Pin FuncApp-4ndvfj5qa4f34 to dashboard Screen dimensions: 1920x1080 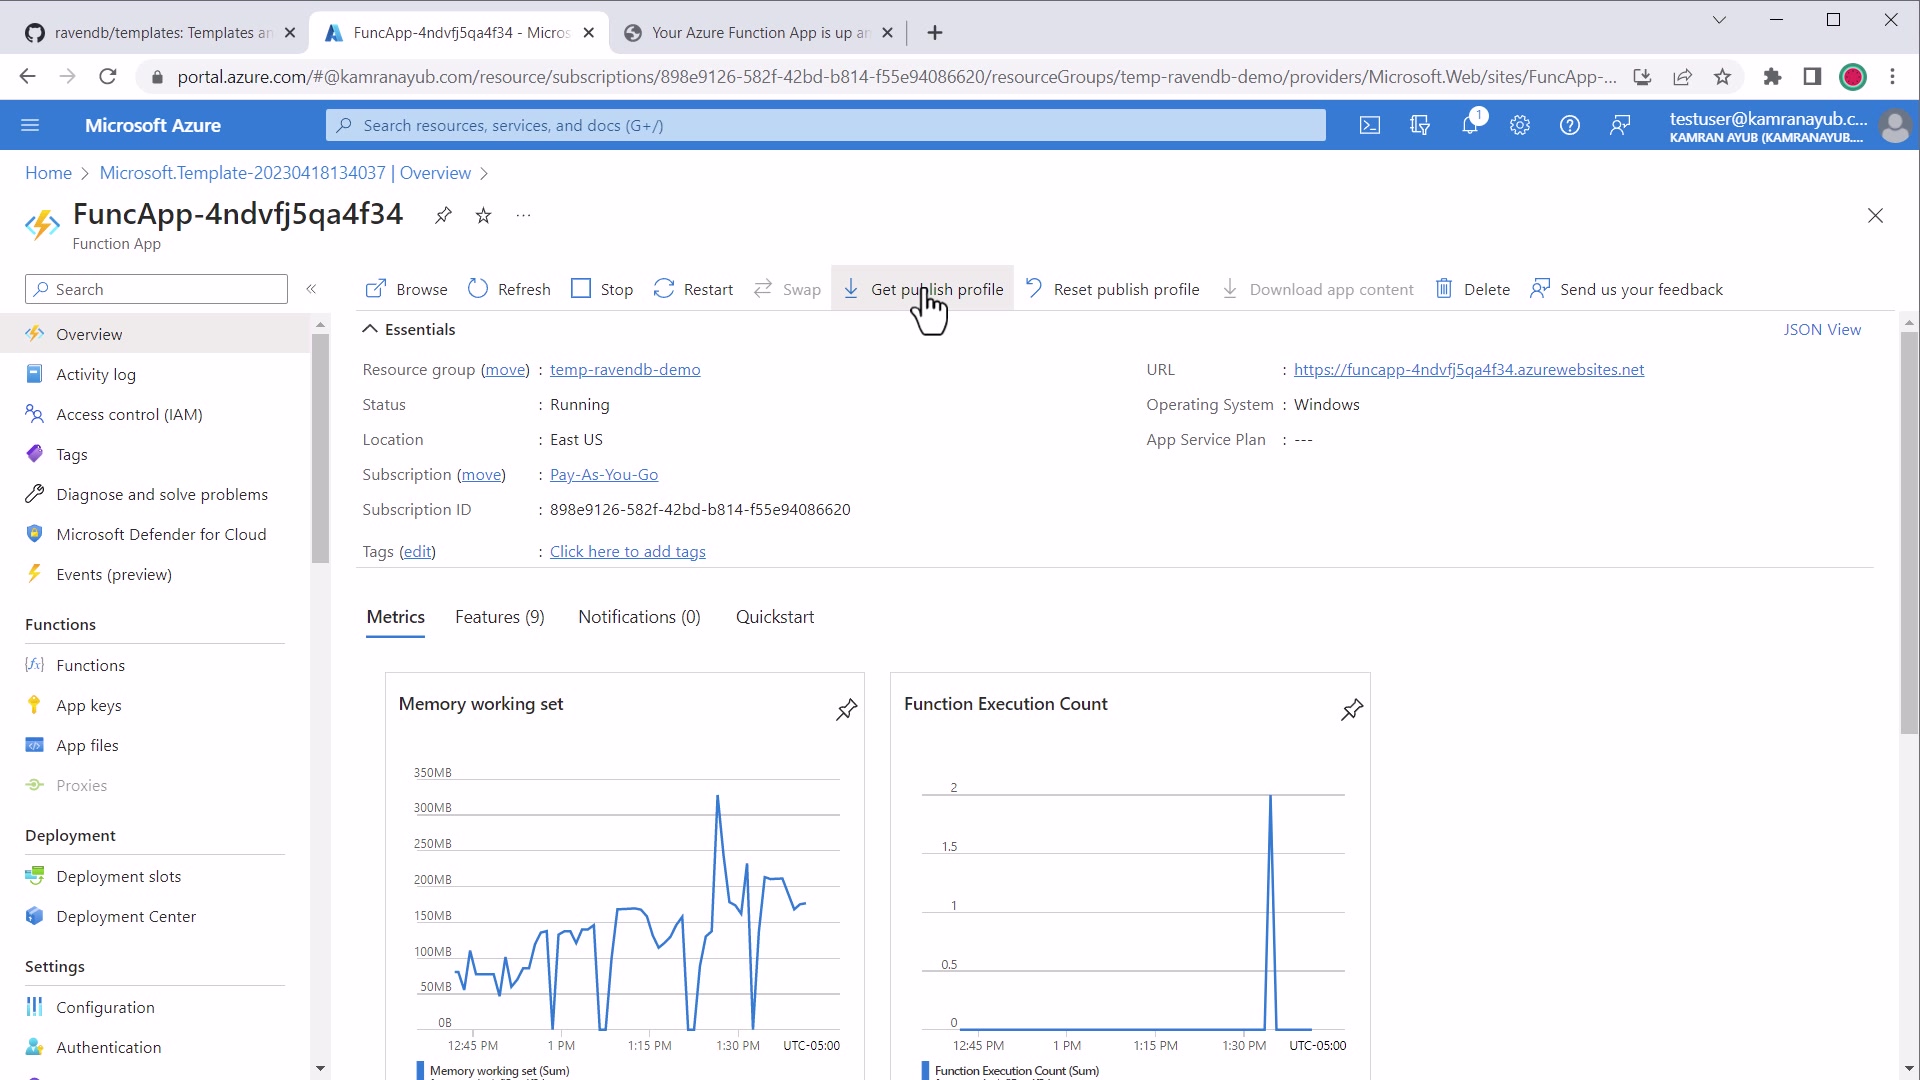pos(443,215)
